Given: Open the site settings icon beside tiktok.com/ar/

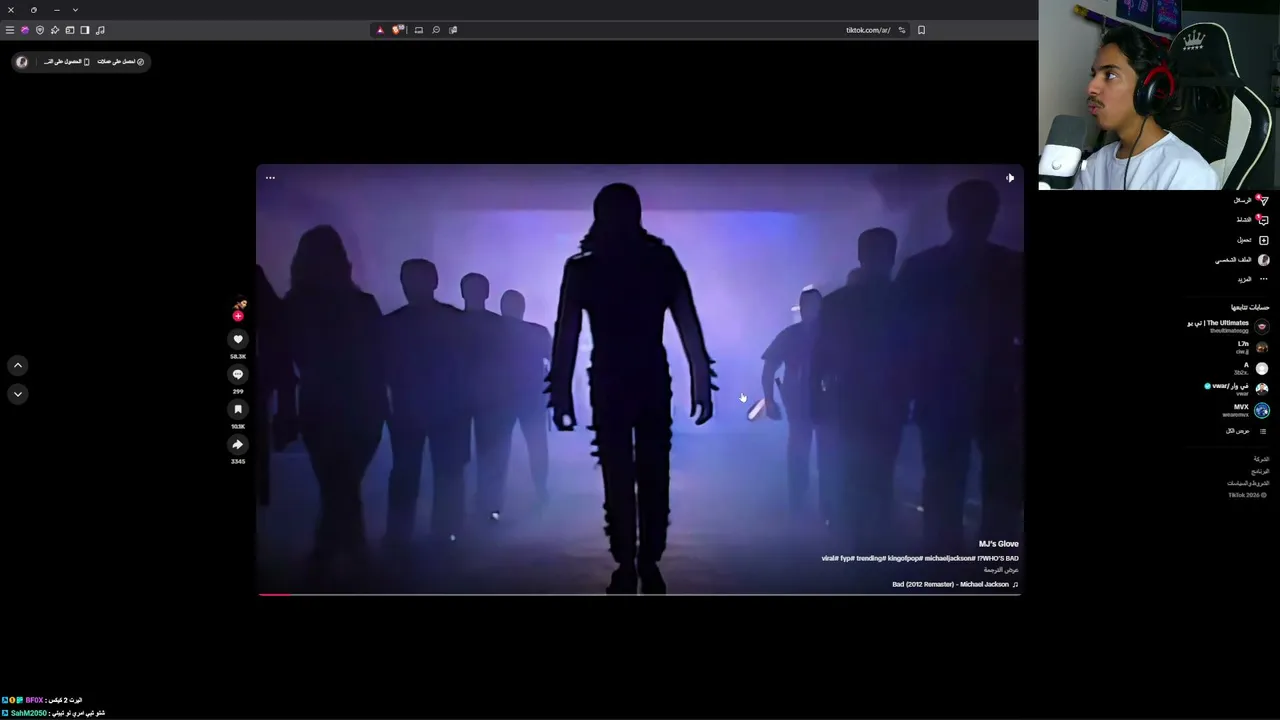Looking at the screenshot, I should click(902, 30).
